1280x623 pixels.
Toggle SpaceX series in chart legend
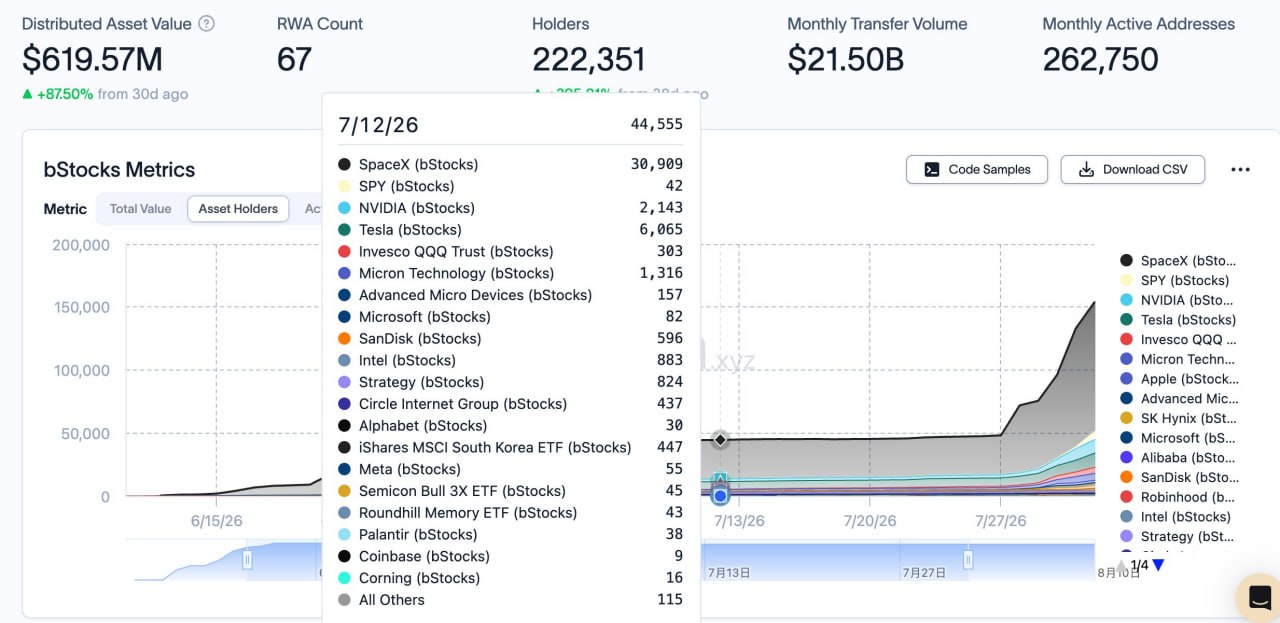pos(1179,260)
